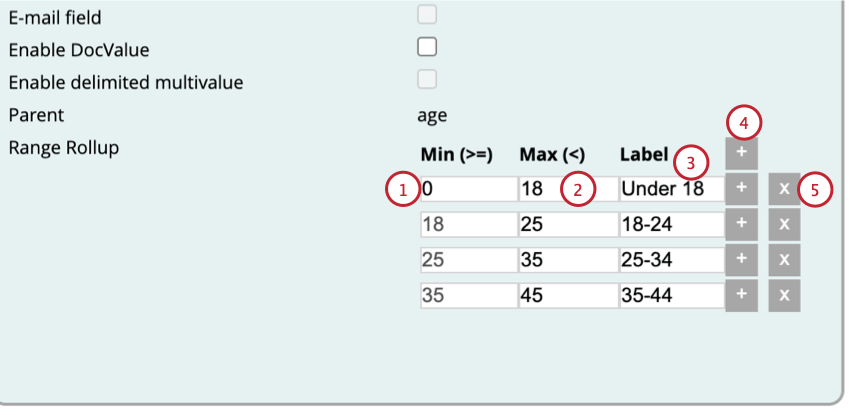This screenshot has height=415, width=850.
Task: Remove the 35-44 range row
Action: tap(784, 296)
